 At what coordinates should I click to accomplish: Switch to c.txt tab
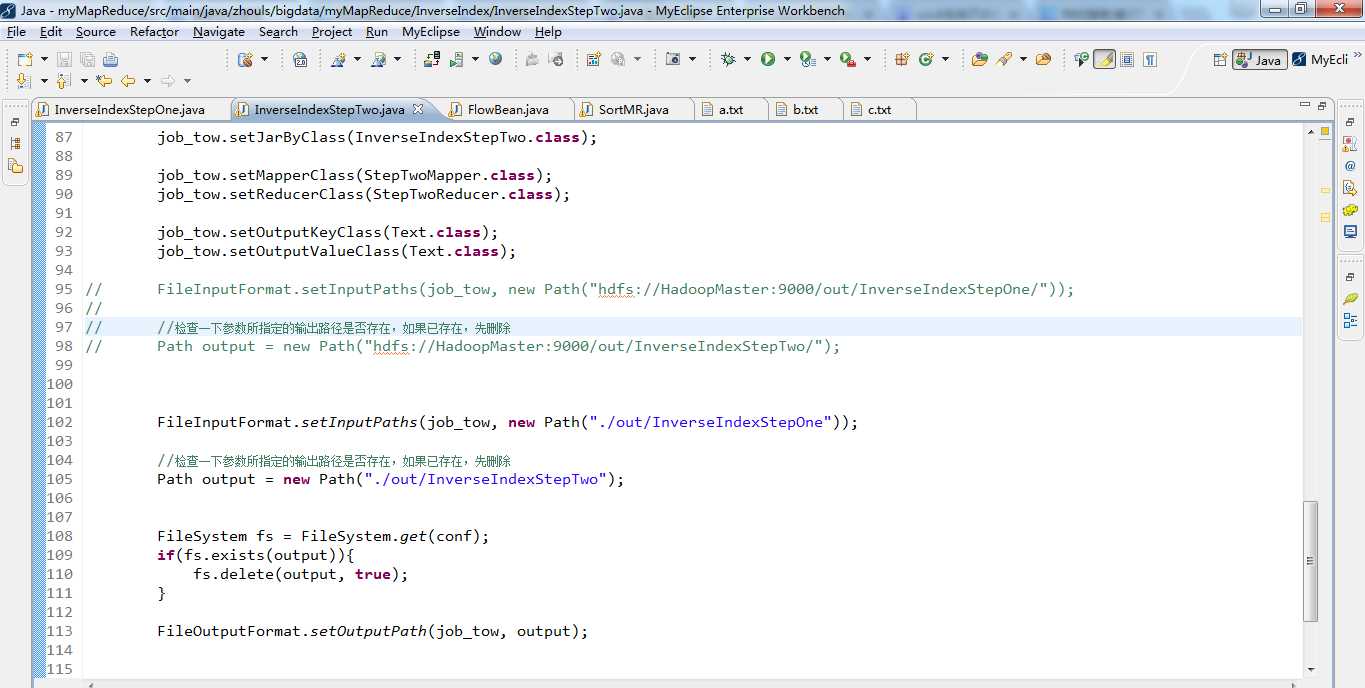click(x=879, y=110)
